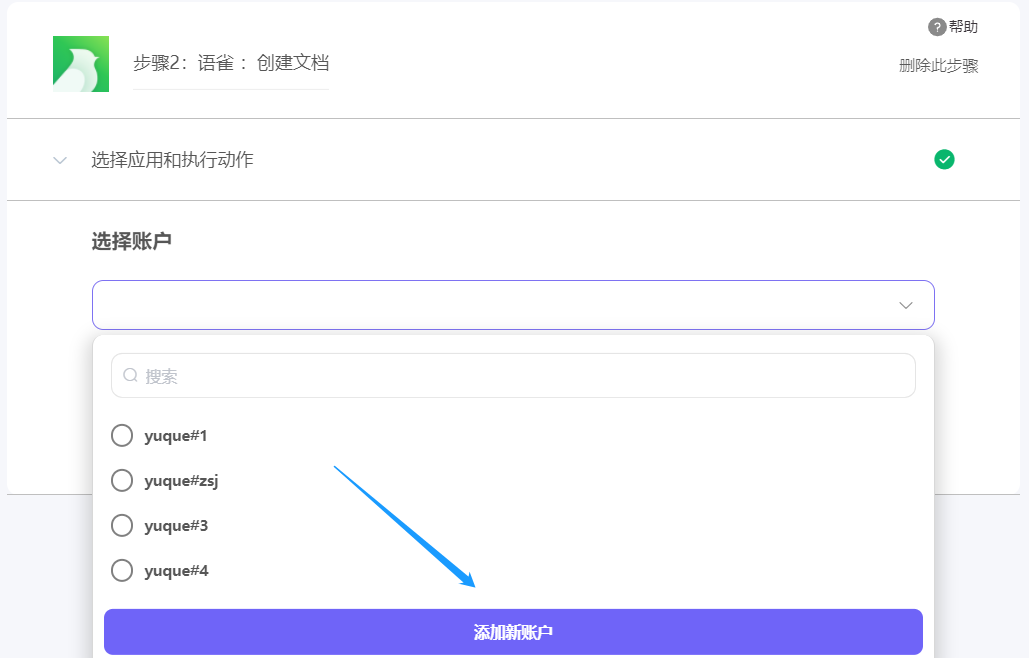Click the yuque#3 label text
This screenshot has width=1029, height=658.
click(176, 525)
